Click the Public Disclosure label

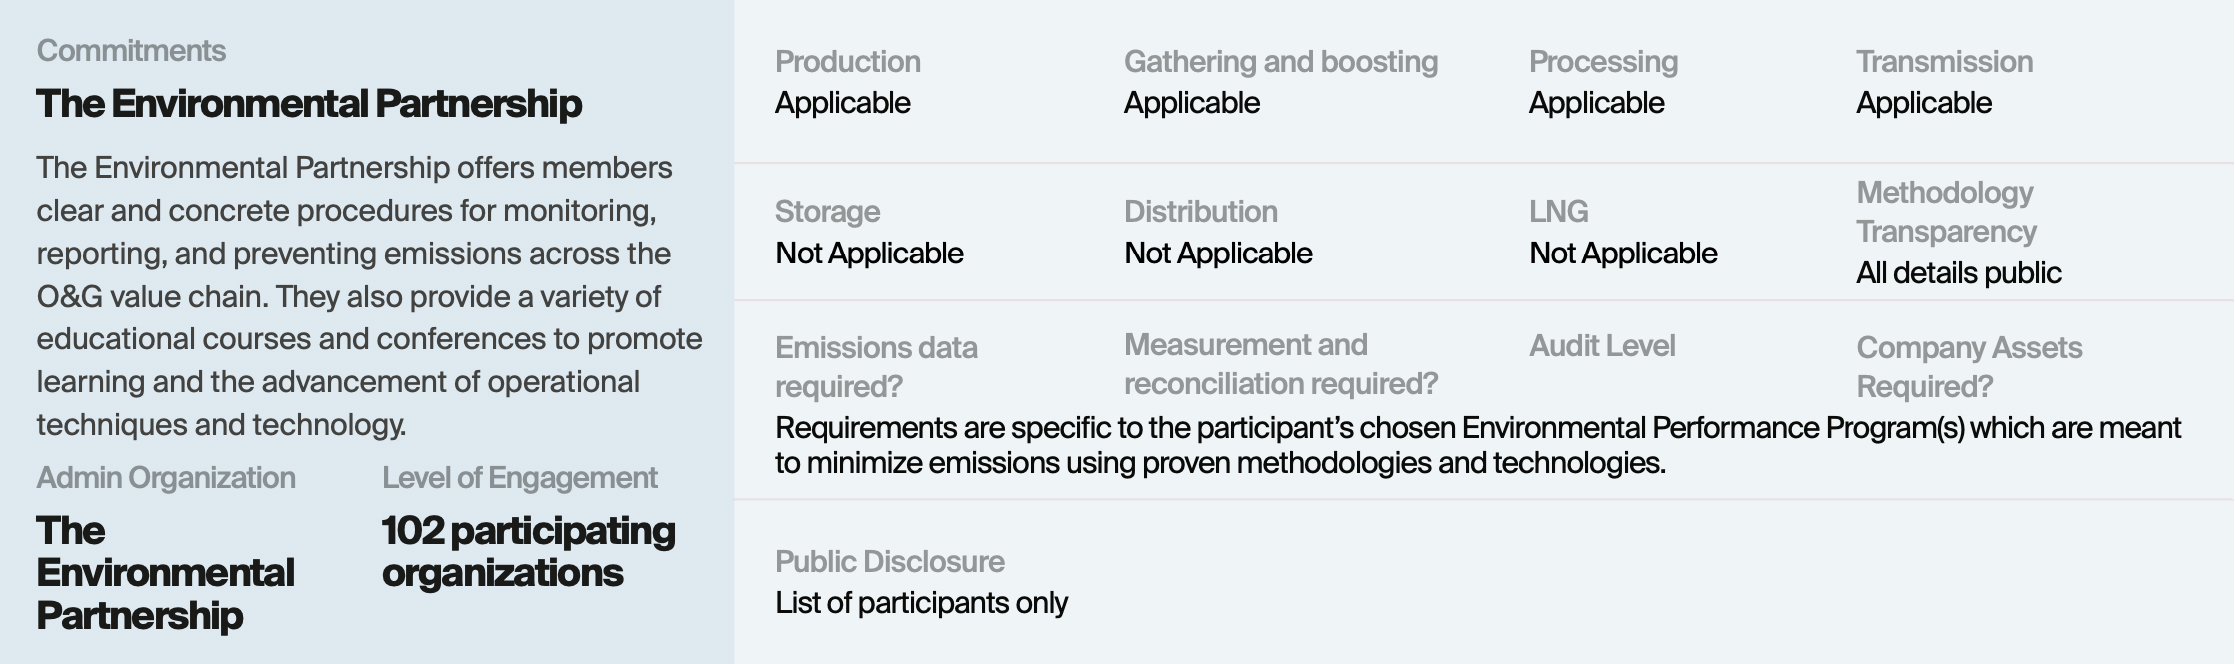coord(890,562)
